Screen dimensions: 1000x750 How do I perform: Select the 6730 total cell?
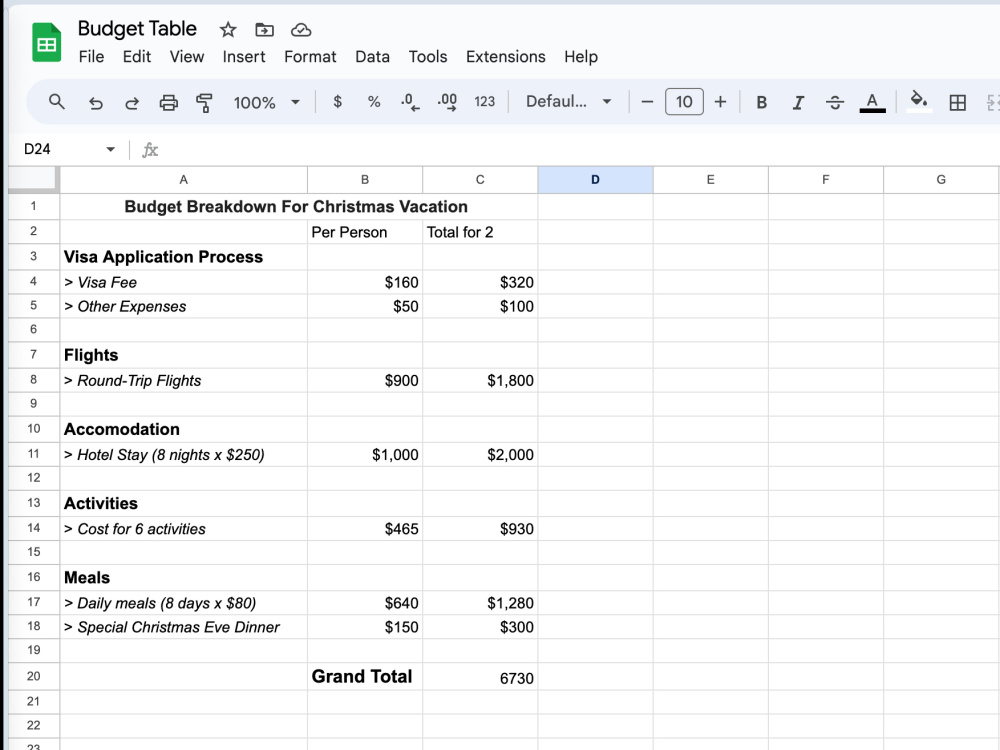[x=480, y=676]
